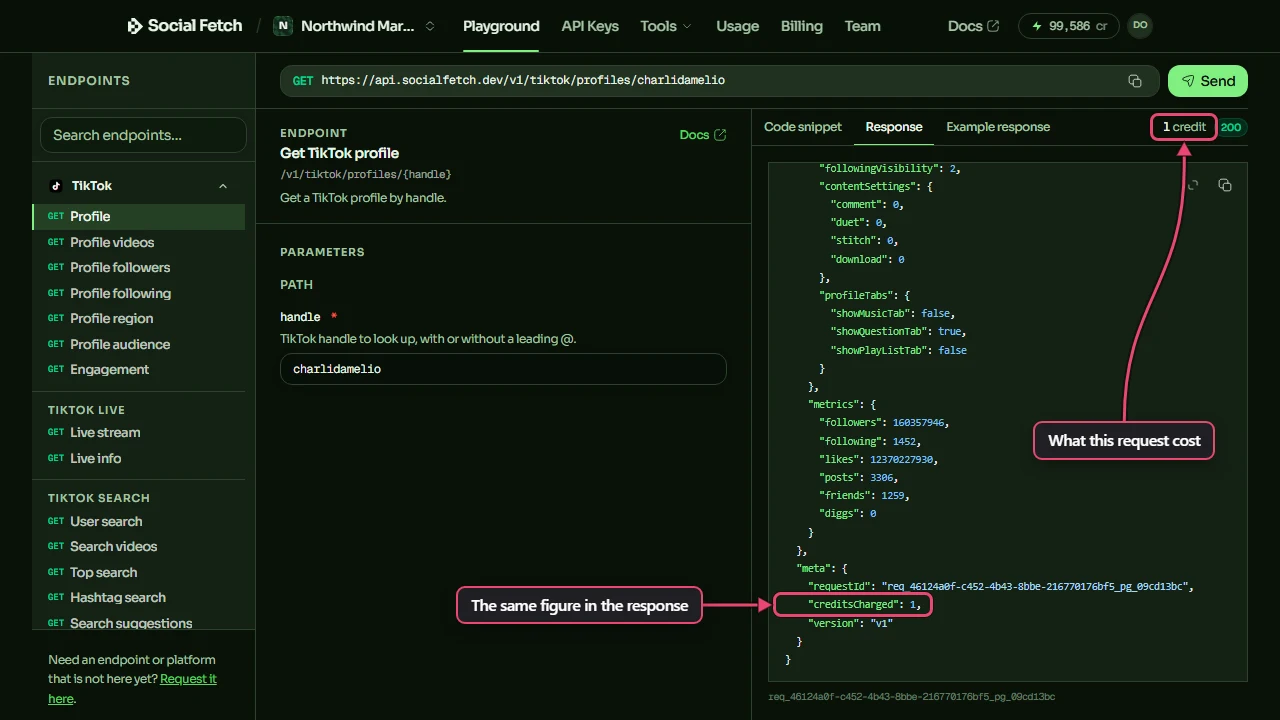Click the request URL field
1280x720 pixels.
720,81
